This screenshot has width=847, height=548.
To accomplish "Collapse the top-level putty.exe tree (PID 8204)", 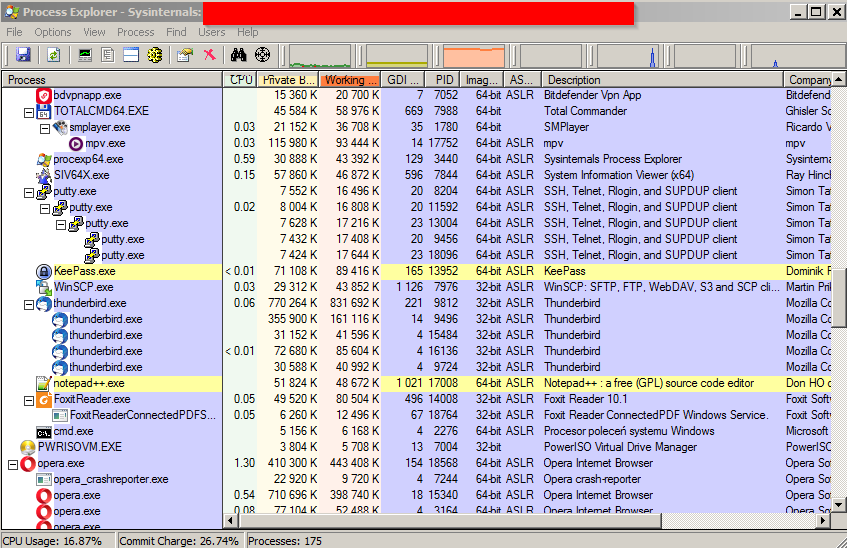I will click(29, 193).
